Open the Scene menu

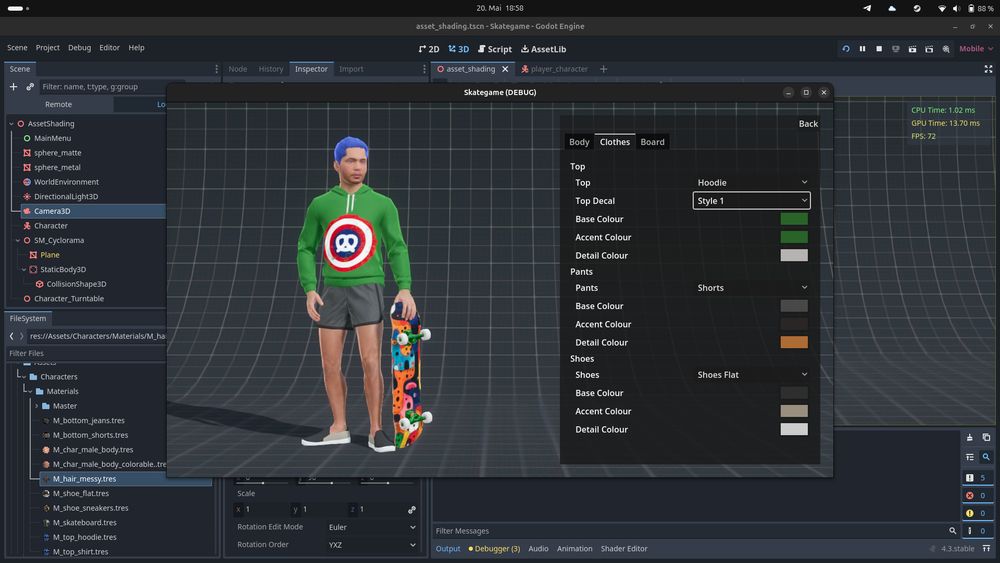(x=17, y=48)
